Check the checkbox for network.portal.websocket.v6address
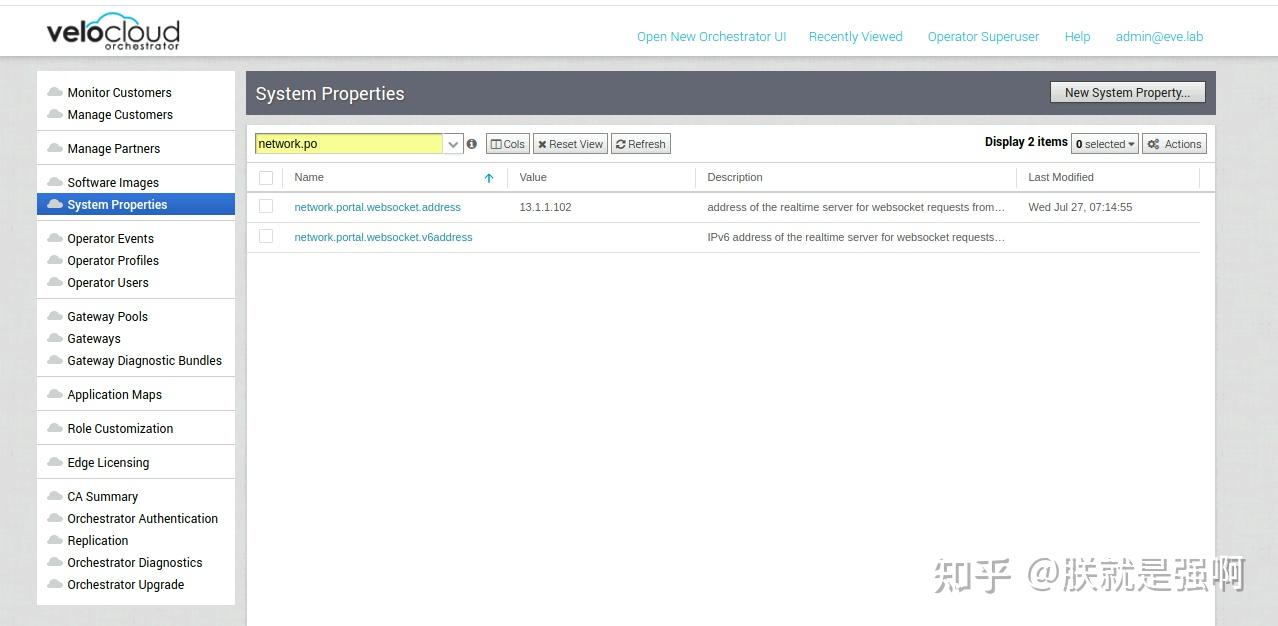The height and width of the screenshot is (626, 1278). coord(265,237)
